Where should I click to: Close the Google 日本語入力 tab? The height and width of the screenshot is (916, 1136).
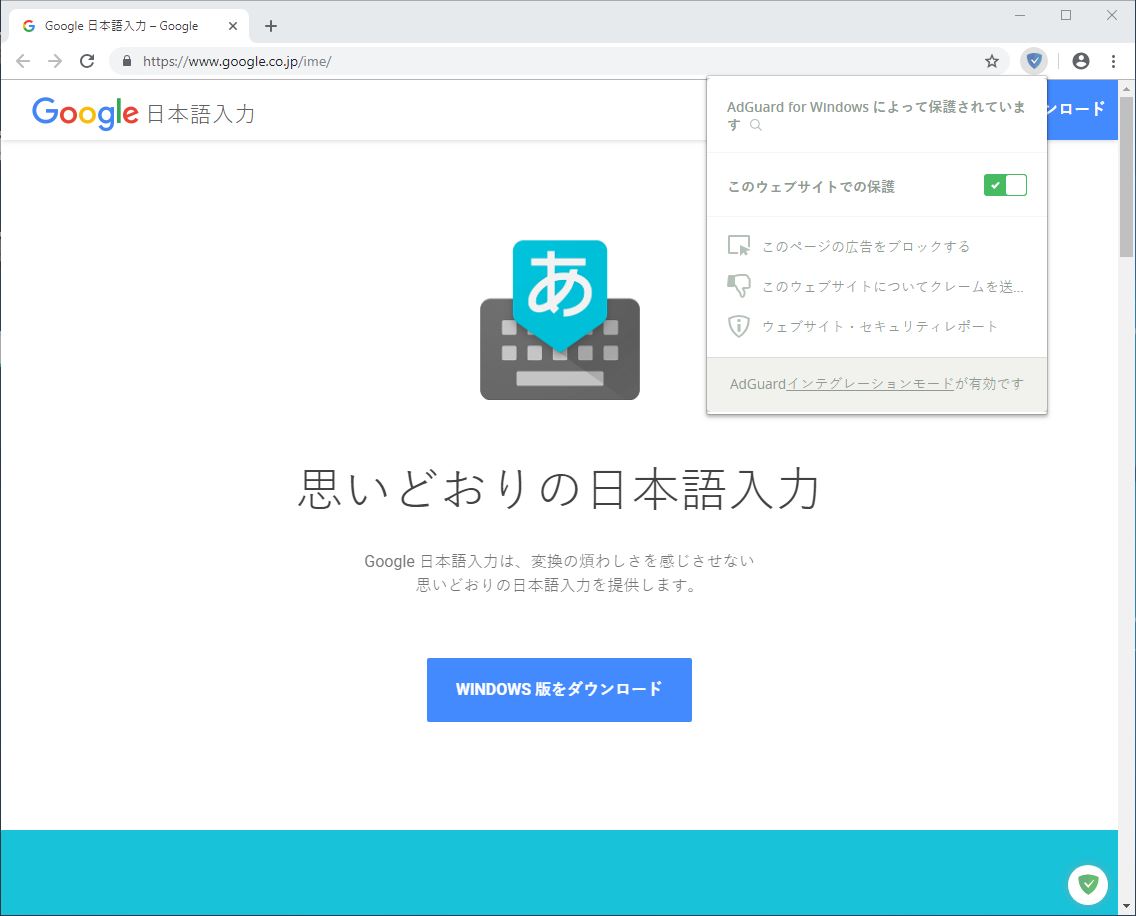pyautogui.click(x=233, y=26)
